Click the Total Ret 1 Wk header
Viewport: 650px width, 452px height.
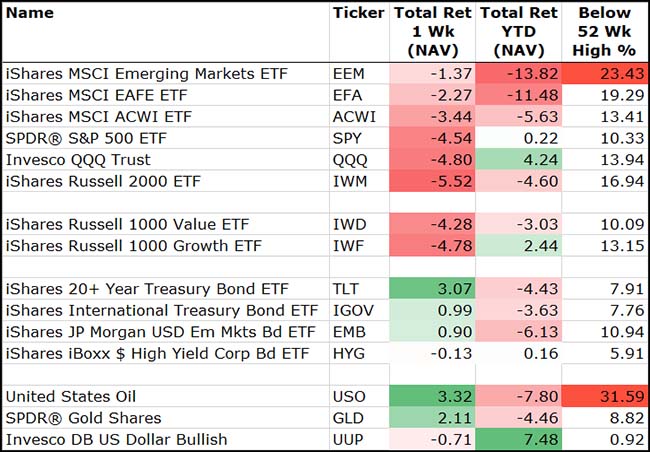[432, 30]
